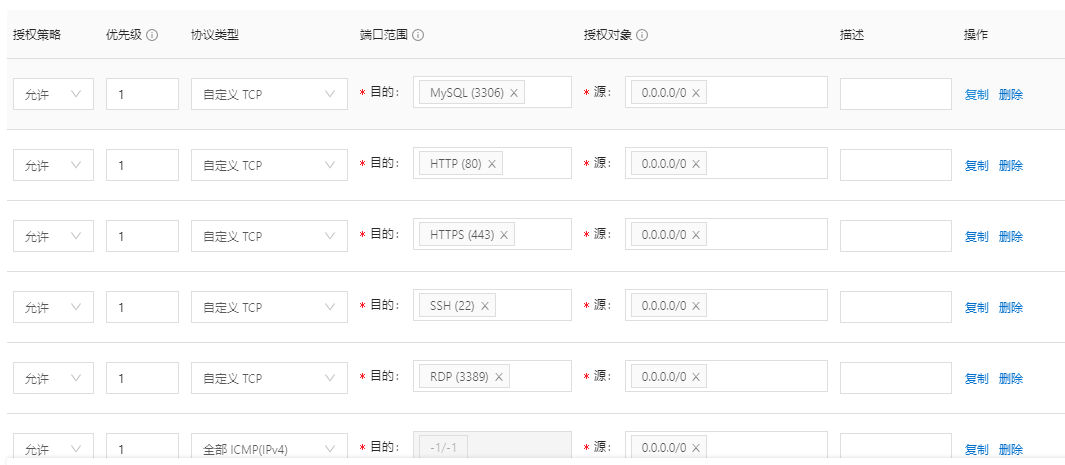Remove the HTTPS (443) port tag
The image size is (1065, 465).
(504, 235)
